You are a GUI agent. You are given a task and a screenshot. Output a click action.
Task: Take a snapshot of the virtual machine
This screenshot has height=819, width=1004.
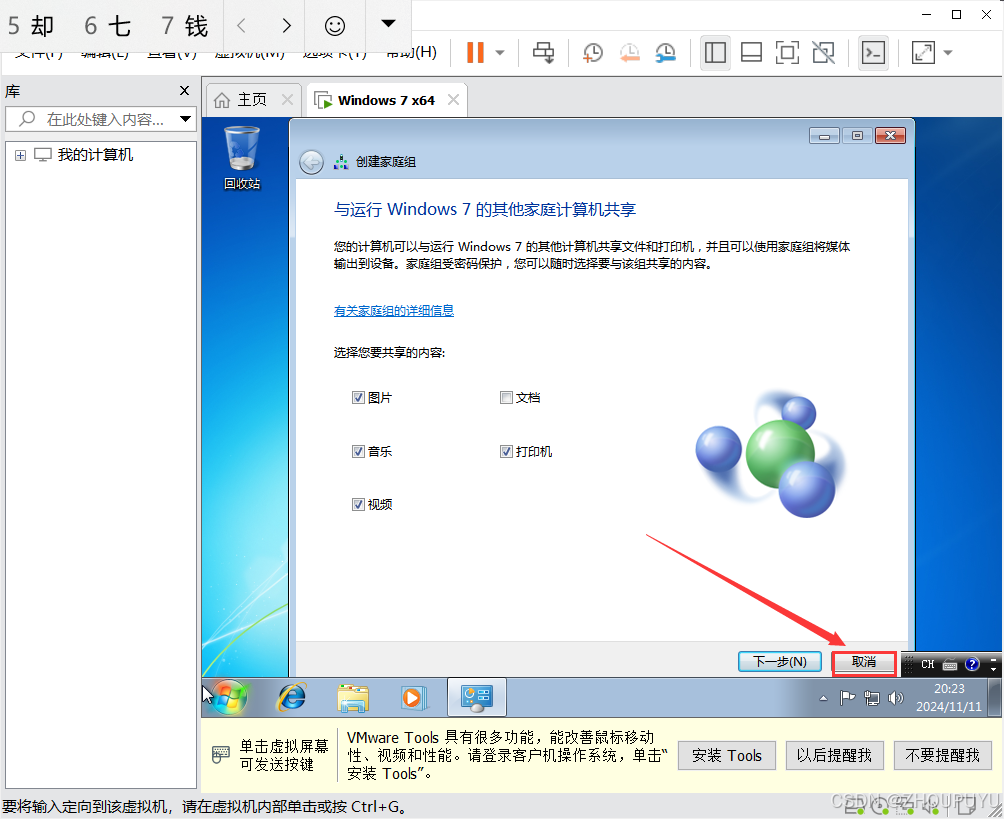pos(593,53)
